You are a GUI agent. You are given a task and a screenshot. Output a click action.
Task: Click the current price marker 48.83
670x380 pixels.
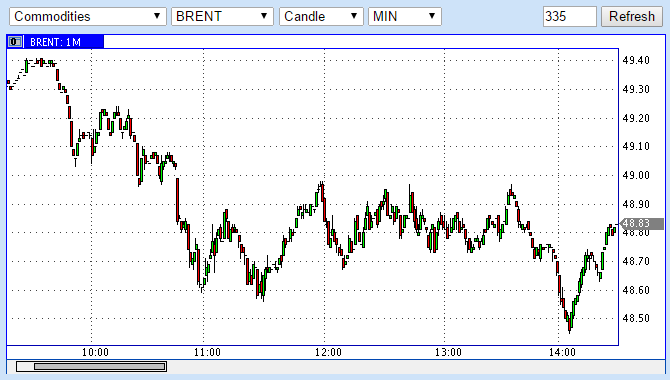pos(642,224)
